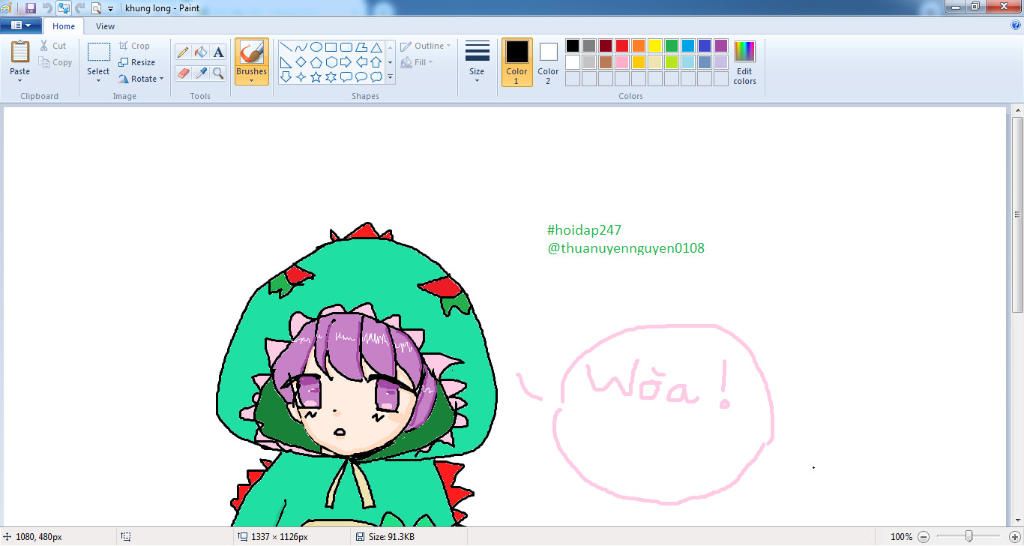Select the Eraser tool
Viewport: 1024px width, 546px height.
183,72
